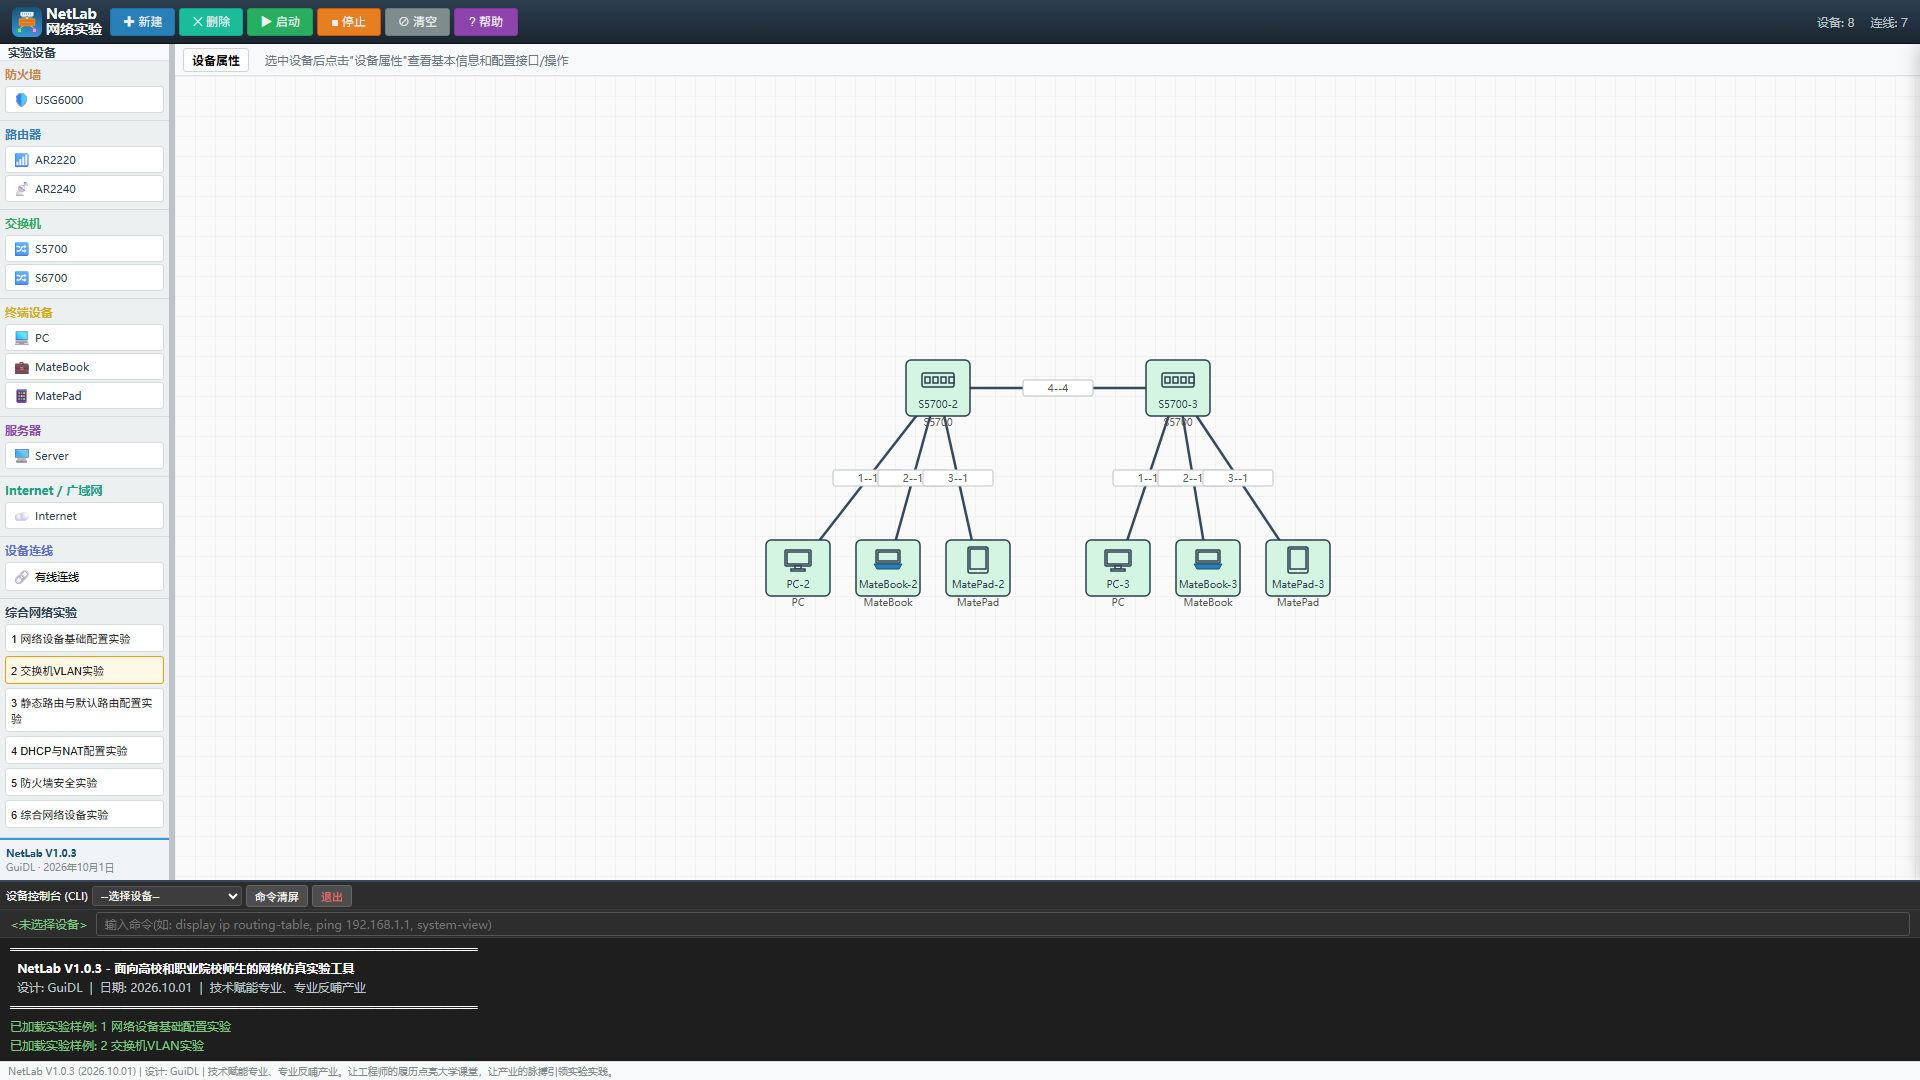
Task: Click the NetLab 网络实验 logo
Action: point(57,22)
